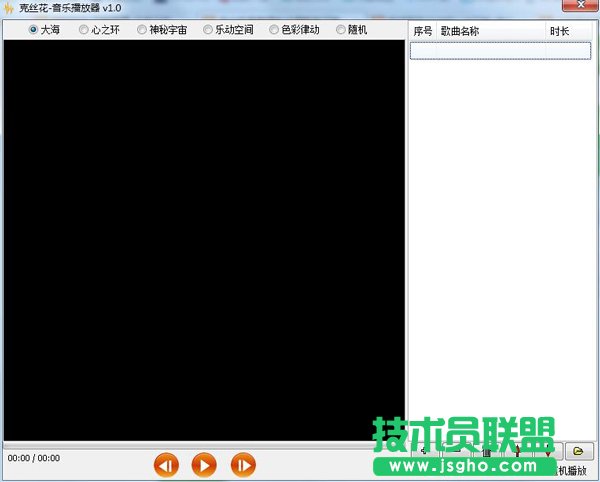The image size is (600, 482).
Task: Open music files with the folder button
Action: [579, 451]
